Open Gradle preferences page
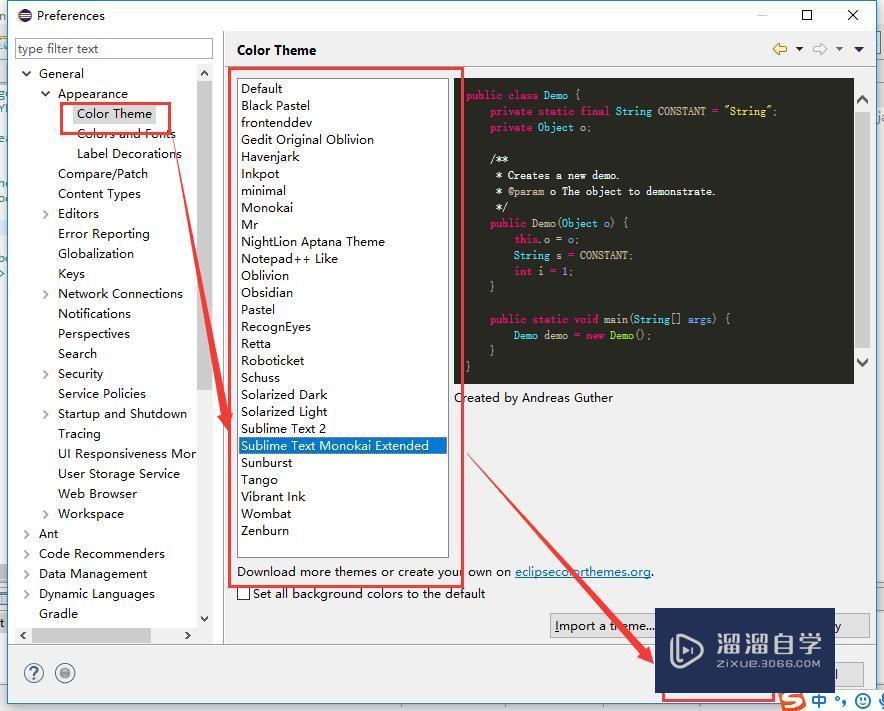Screen dimensions: 884x711 point(58,613)
